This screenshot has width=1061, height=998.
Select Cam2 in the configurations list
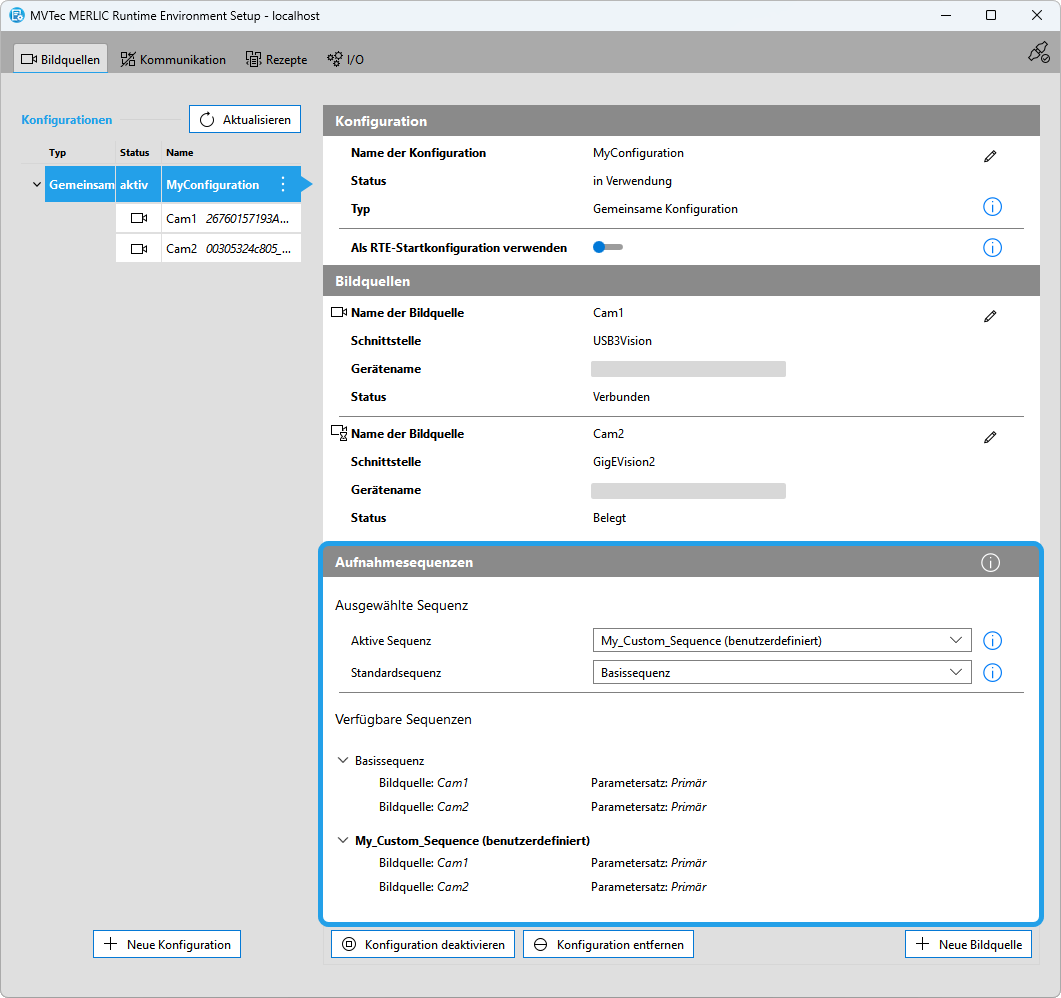point(208,249)
